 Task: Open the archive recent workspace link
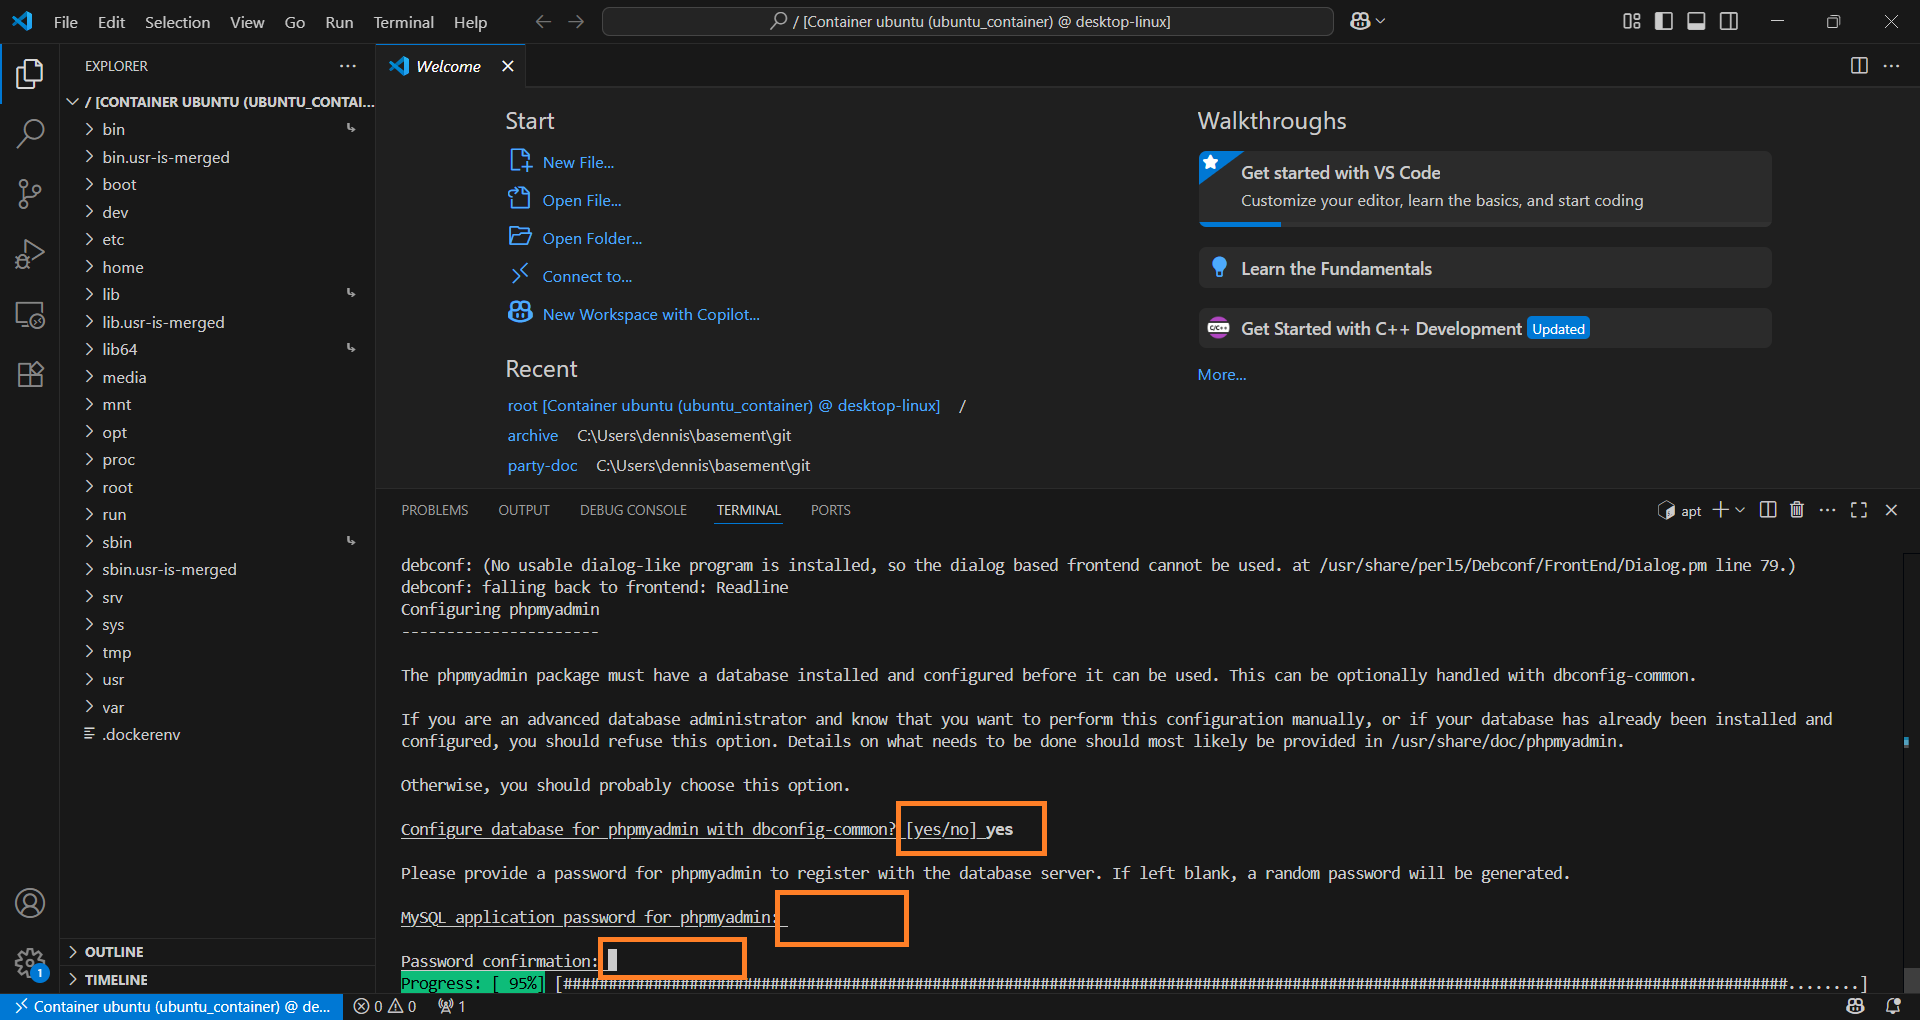(532, 435)
